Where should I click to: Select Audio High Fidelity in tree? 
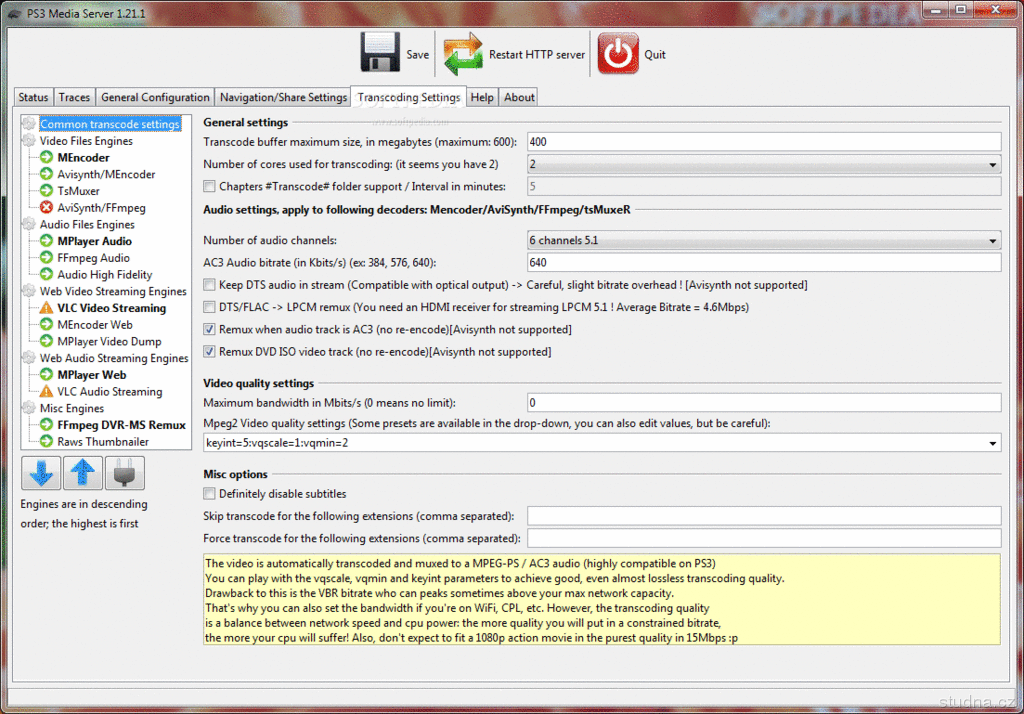click(x=104, y=274)
